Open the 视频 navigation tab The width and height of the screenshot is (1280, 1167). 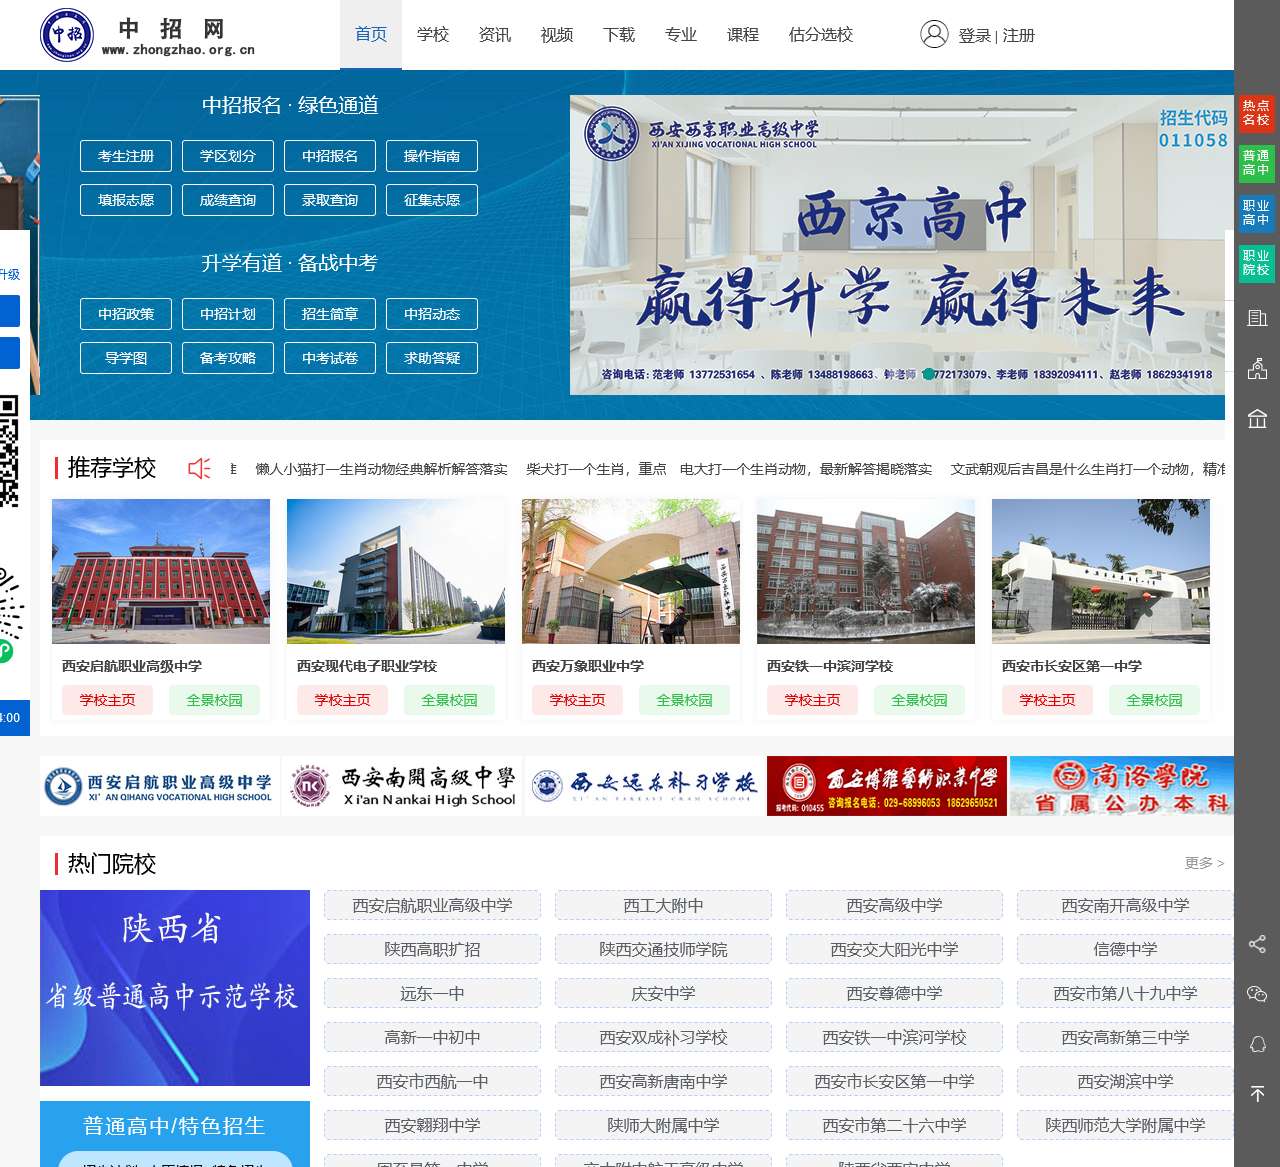pyautogui.click(x=557, y=35)
